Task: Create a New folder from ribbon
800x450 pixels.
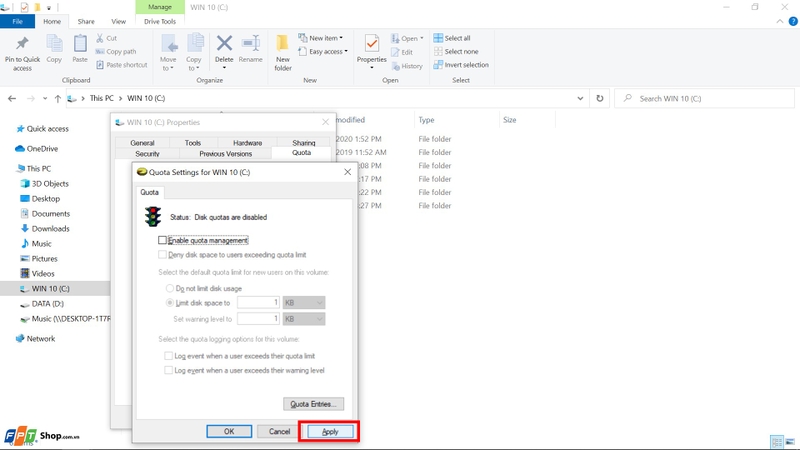Action: pyautogui.click(x=283, y=53)
